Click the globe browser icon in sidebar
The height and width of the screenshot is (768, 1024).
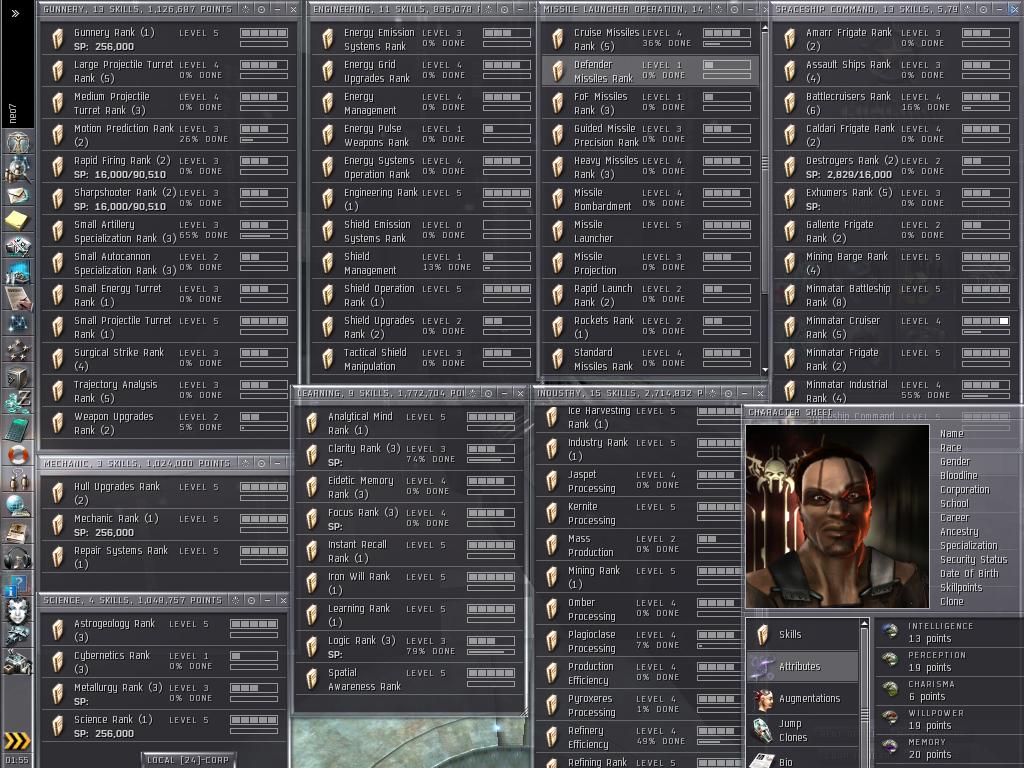(x=18, y=506)
